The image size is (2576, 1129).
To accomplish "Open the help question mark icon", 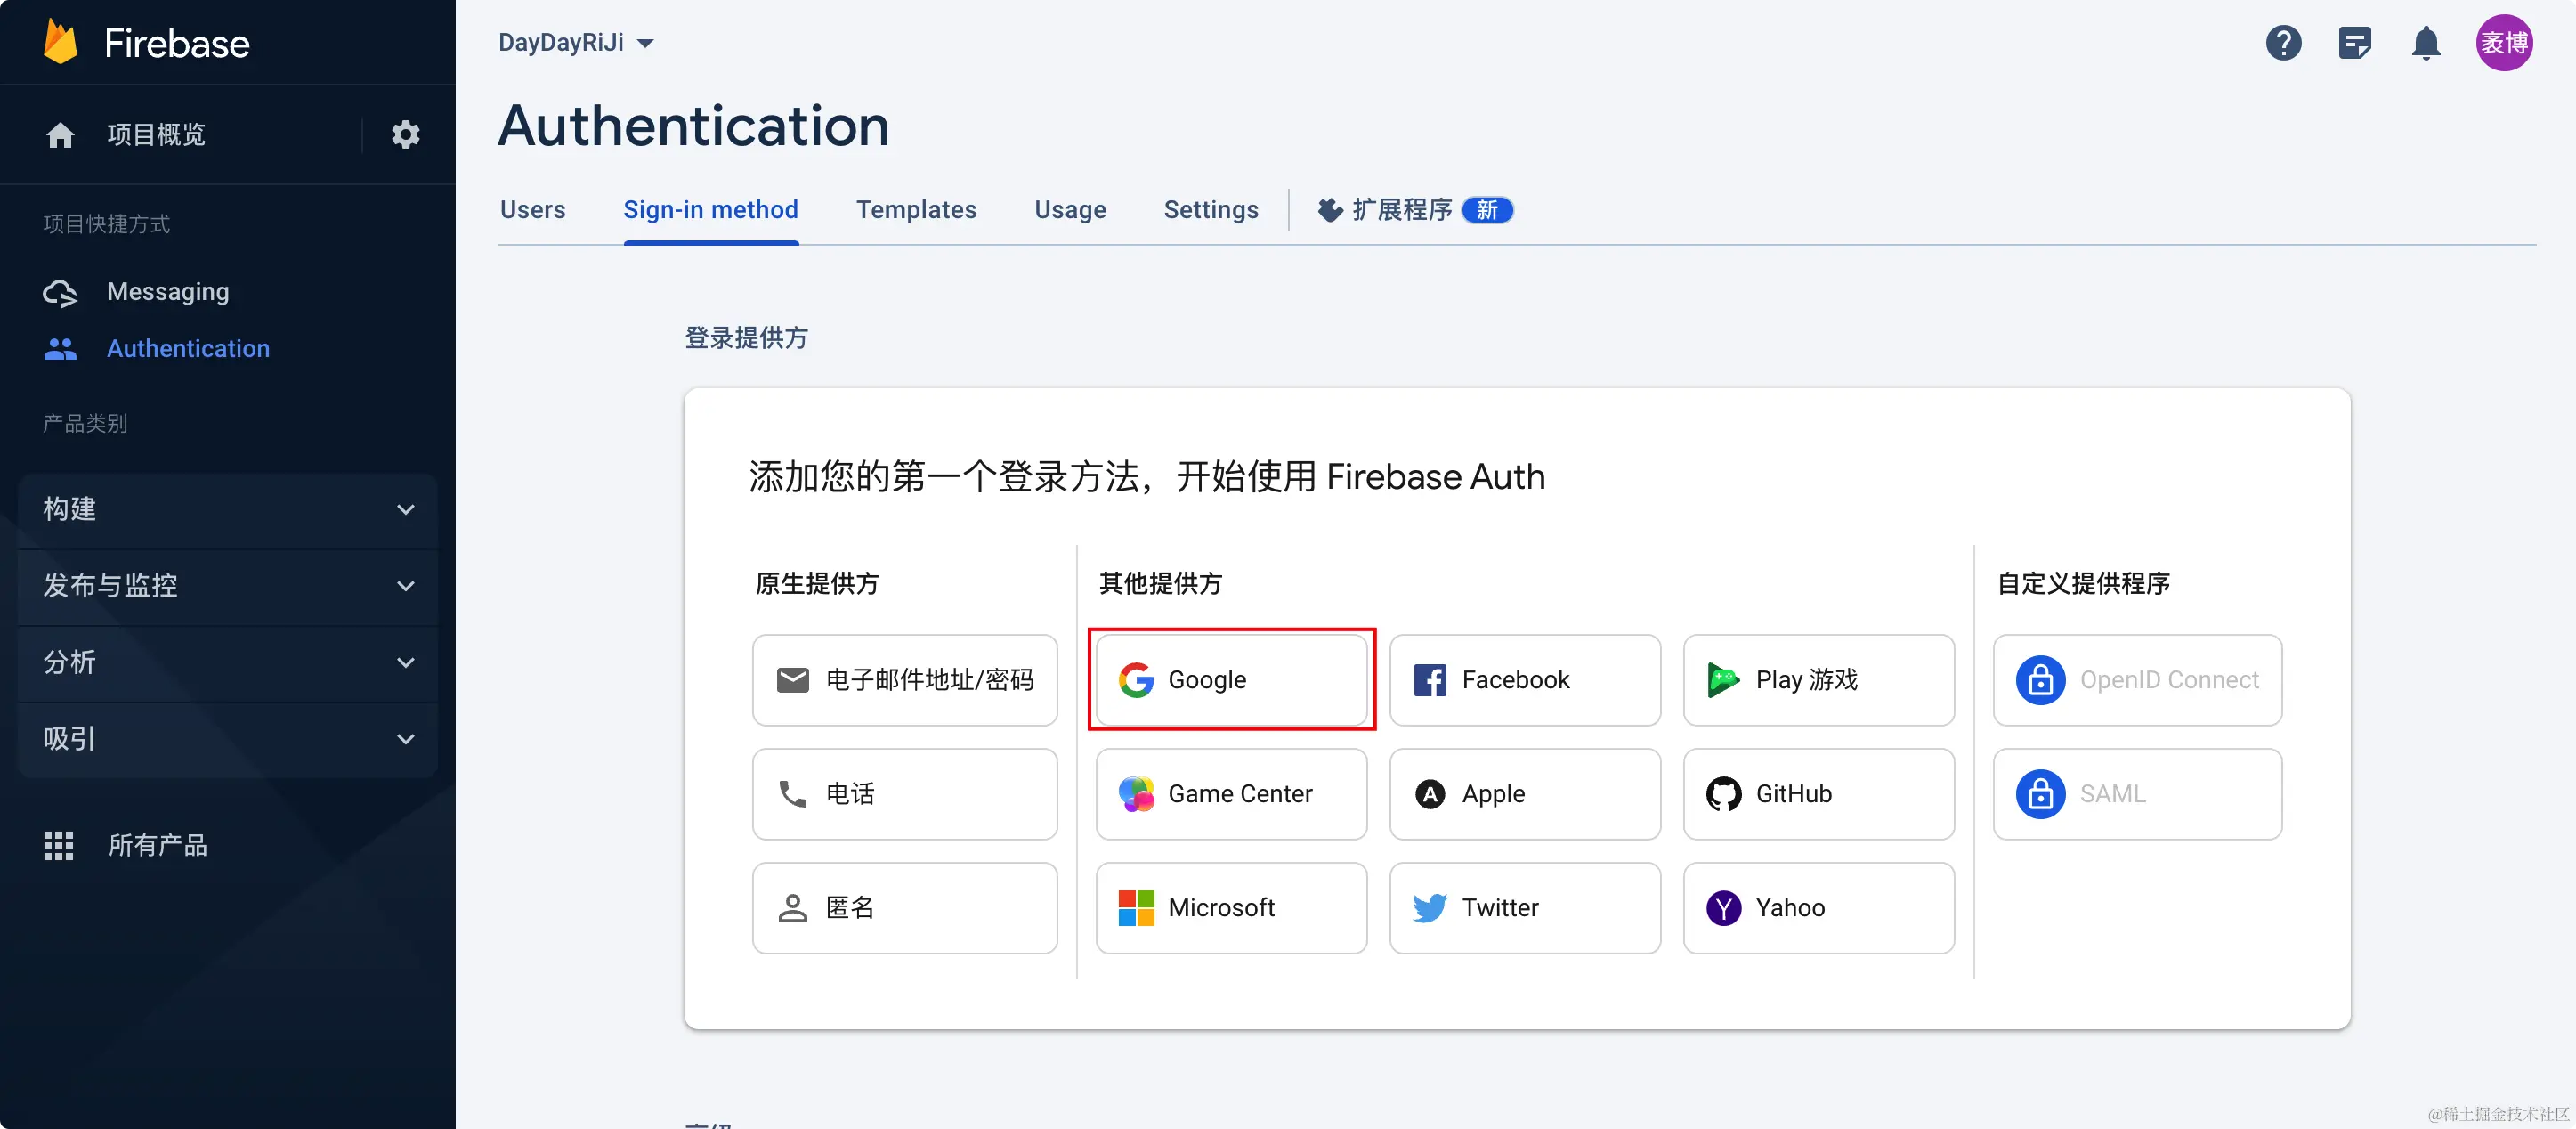I will (2283, 43).
